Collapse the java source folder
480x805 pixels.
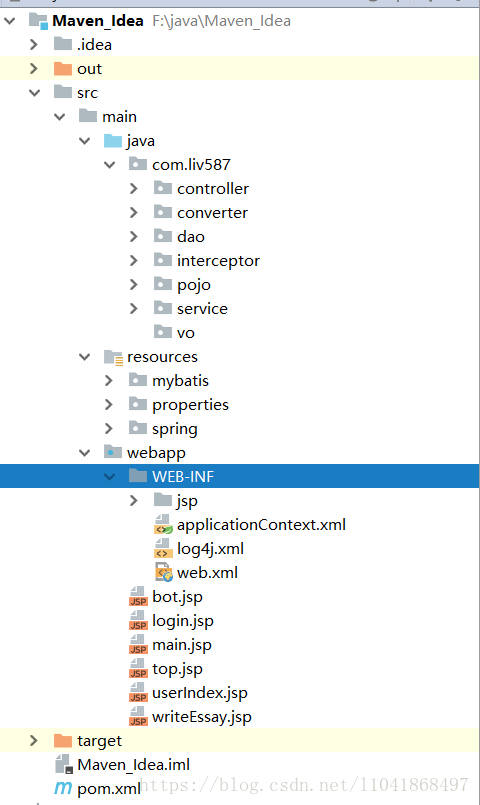click(85, 141)
